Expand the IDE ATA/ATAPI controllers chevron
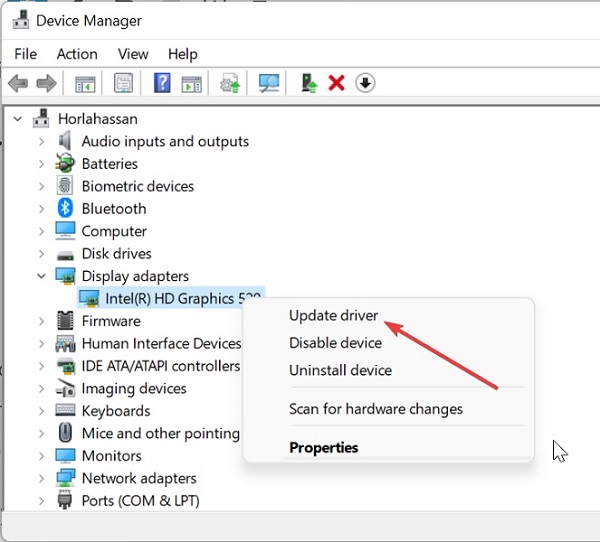Image resolution: width=600 pixels, height=542 pixels. (x=41, y=366)
